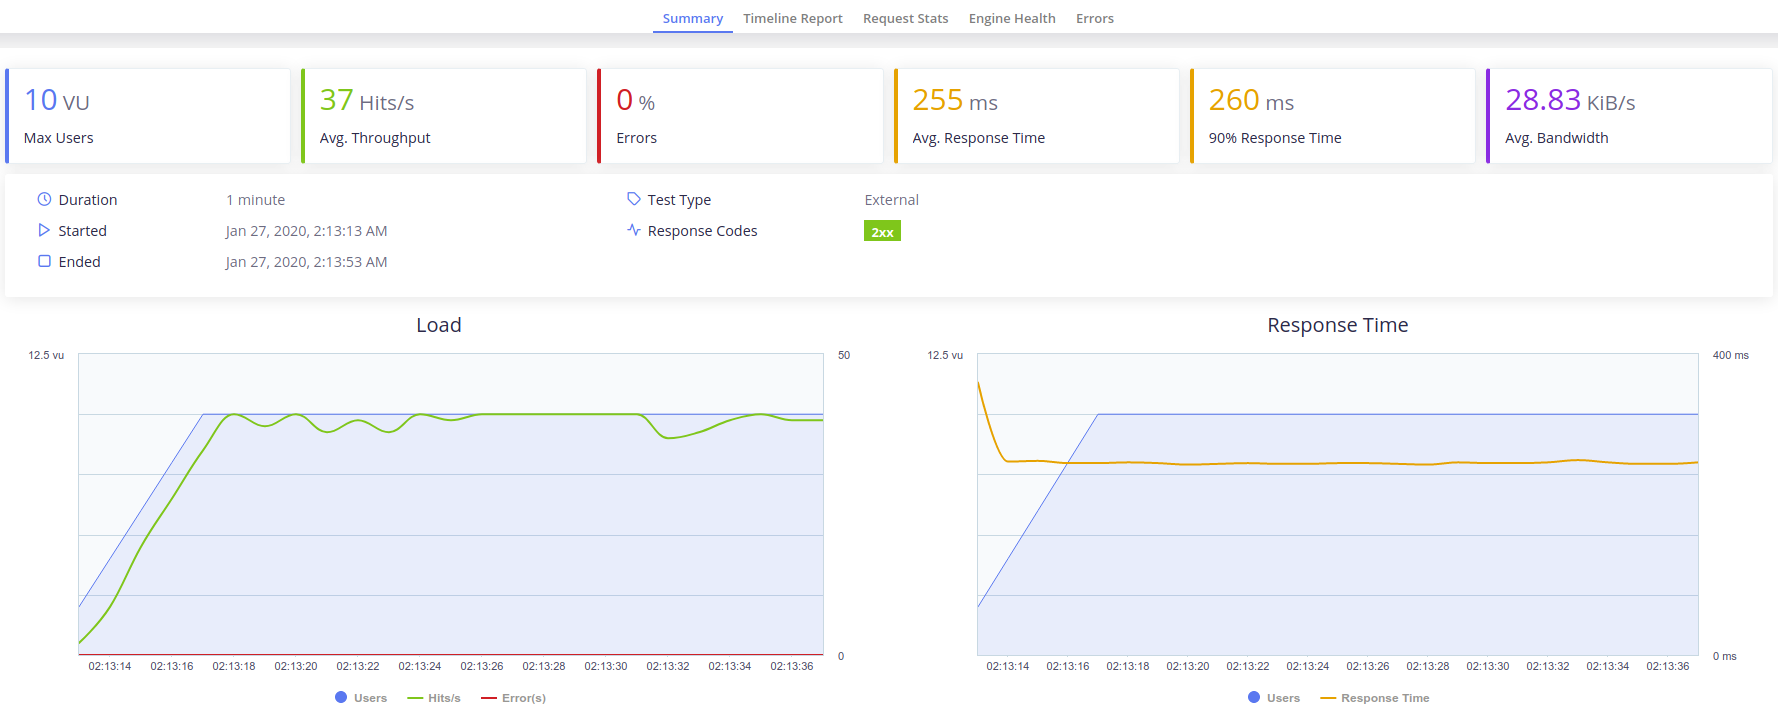Select the 0 % Errors card
The width and height of the screenshot is (1778, 726).
tap(740, 116)
